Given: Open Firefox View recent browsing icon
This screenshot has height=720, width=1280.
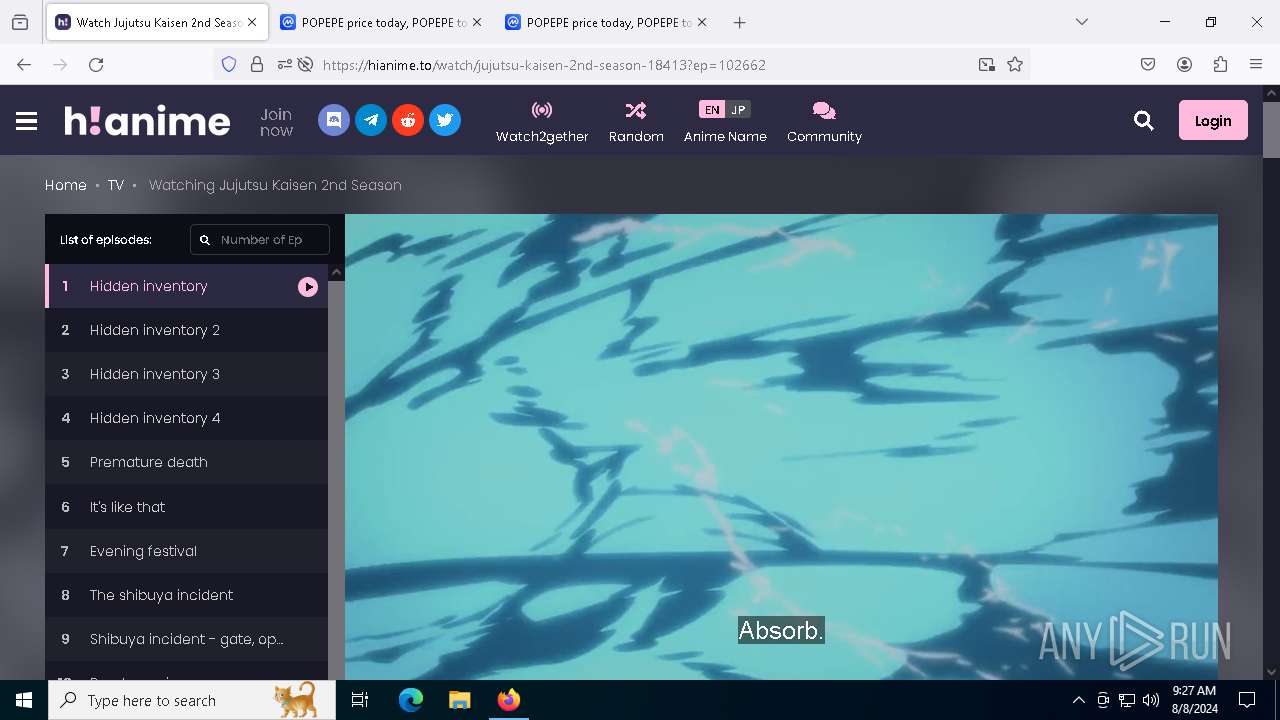Looking at the screenshot, I should click(x=20, y=22).
